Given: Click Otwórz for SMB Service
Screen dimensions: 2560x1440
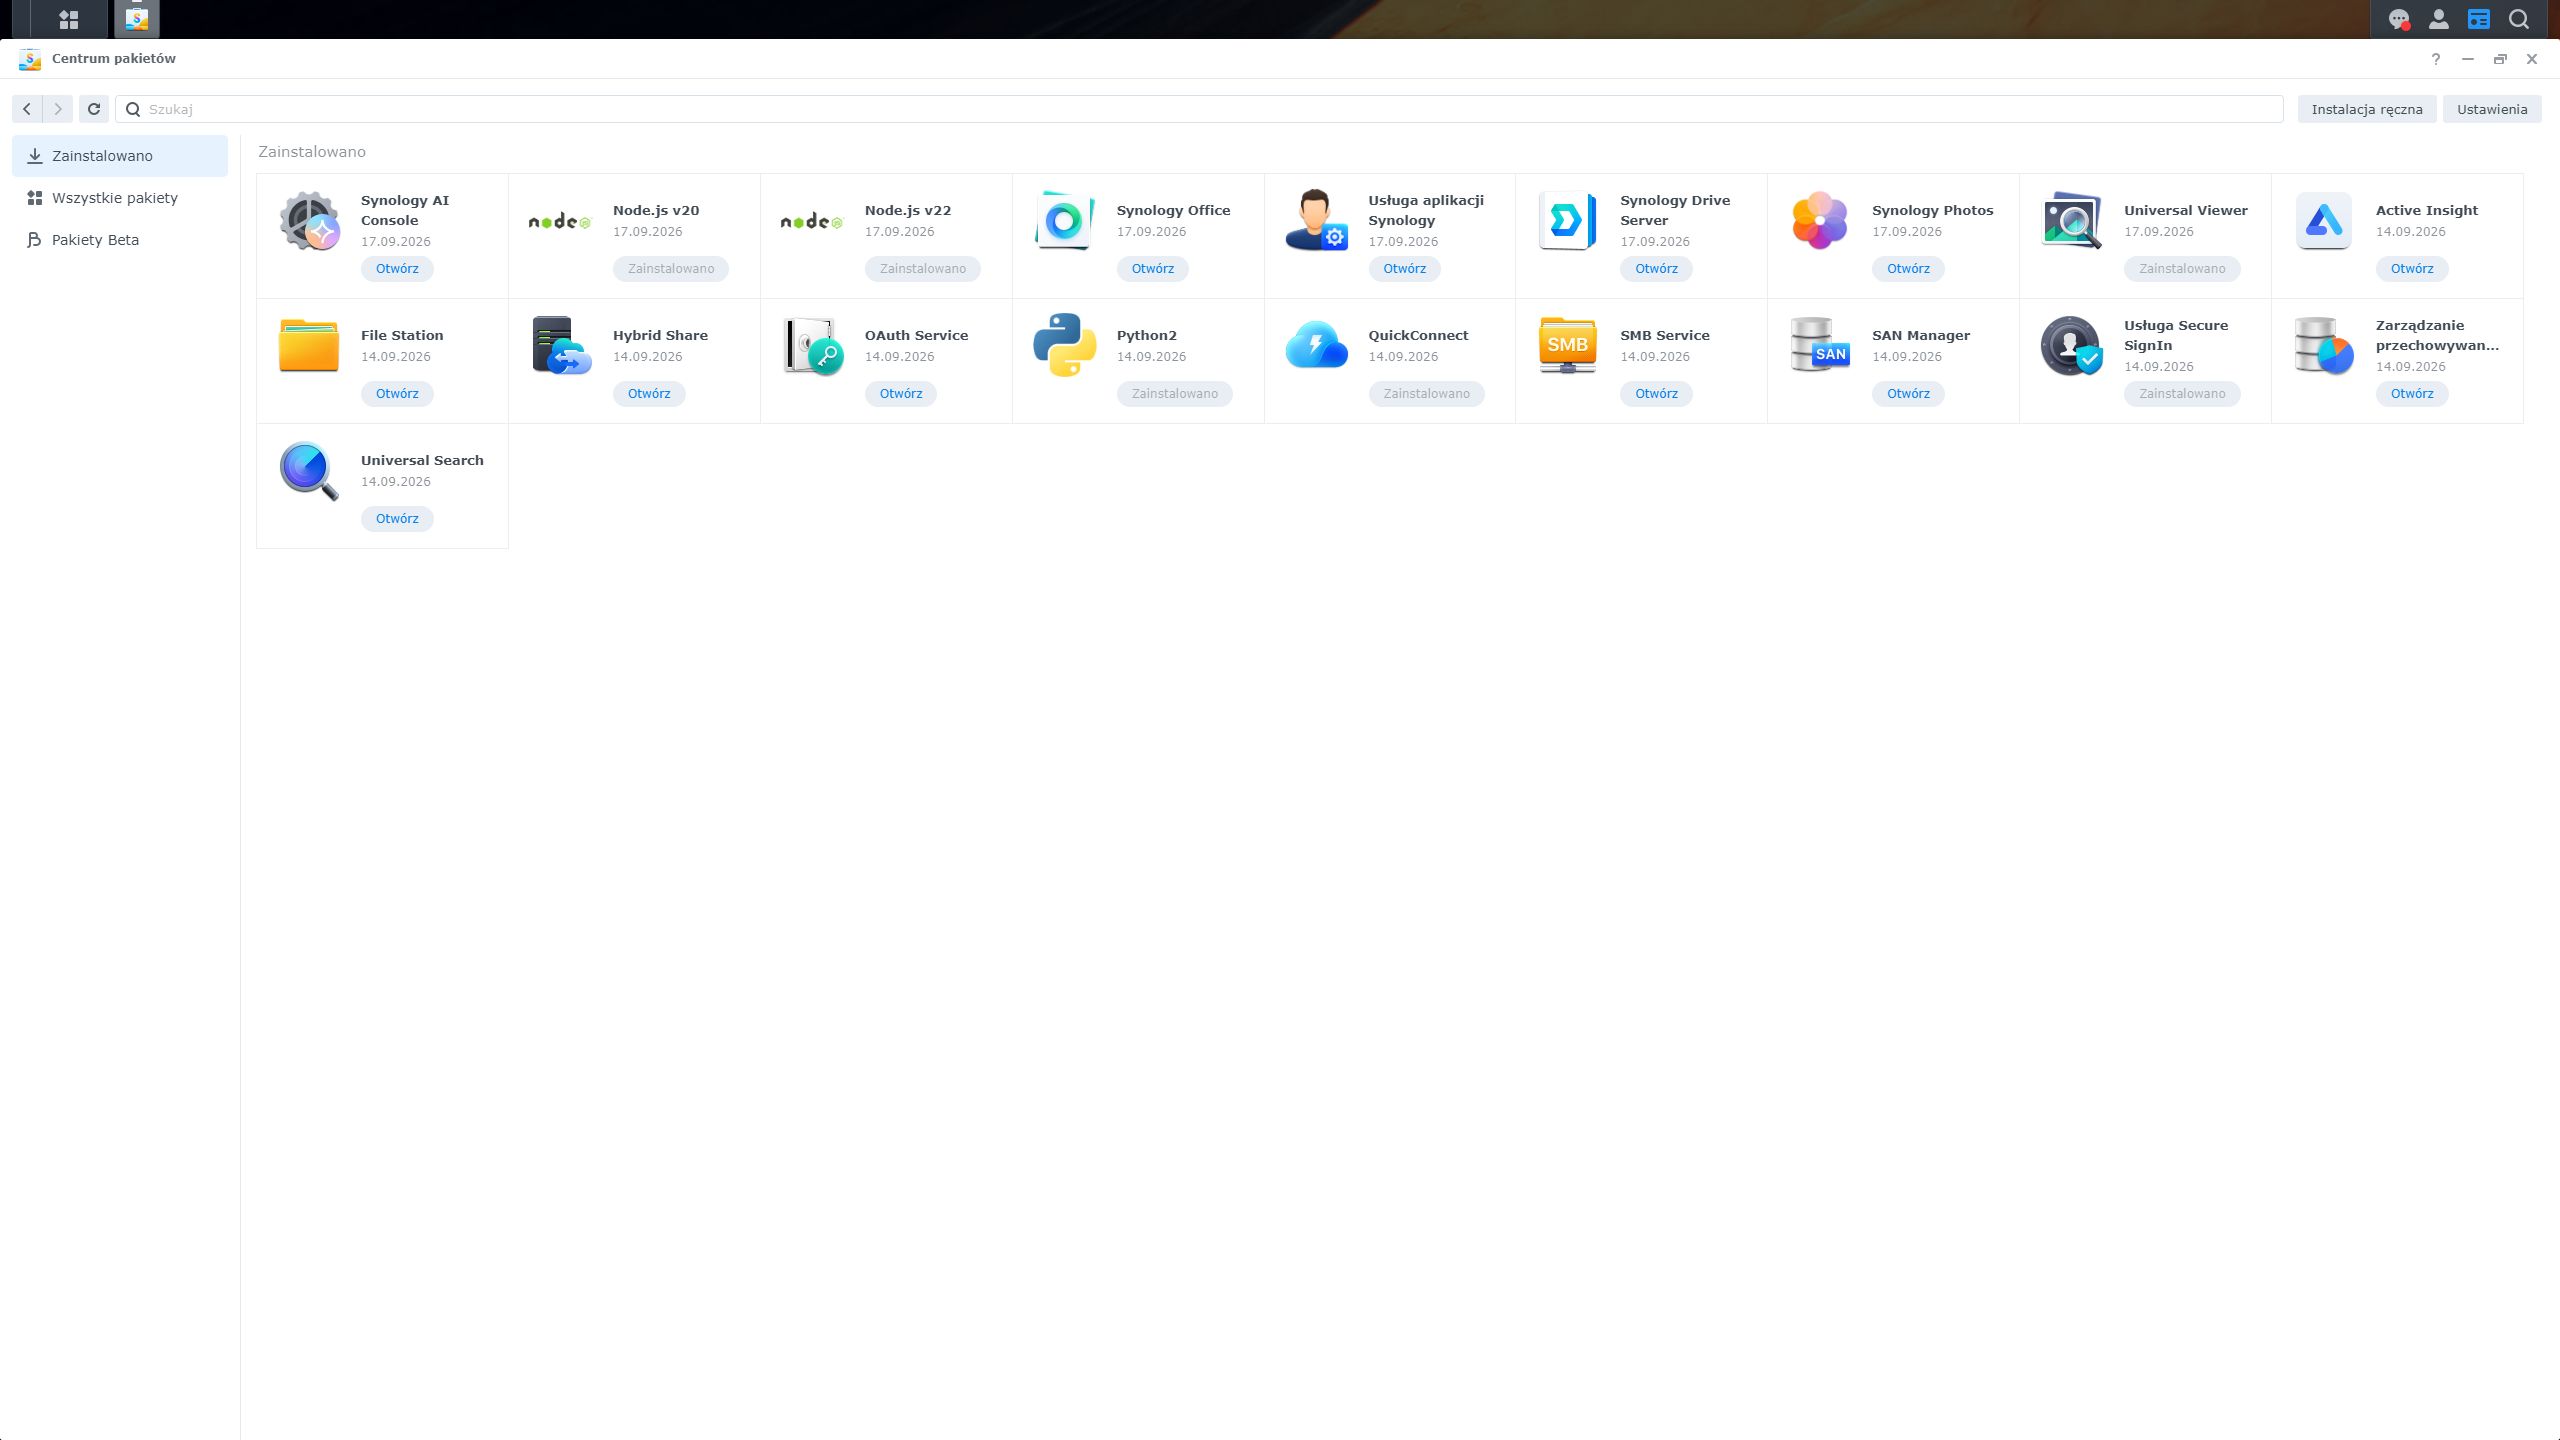Looking at the screenshot, I should tap(1657, 394).
